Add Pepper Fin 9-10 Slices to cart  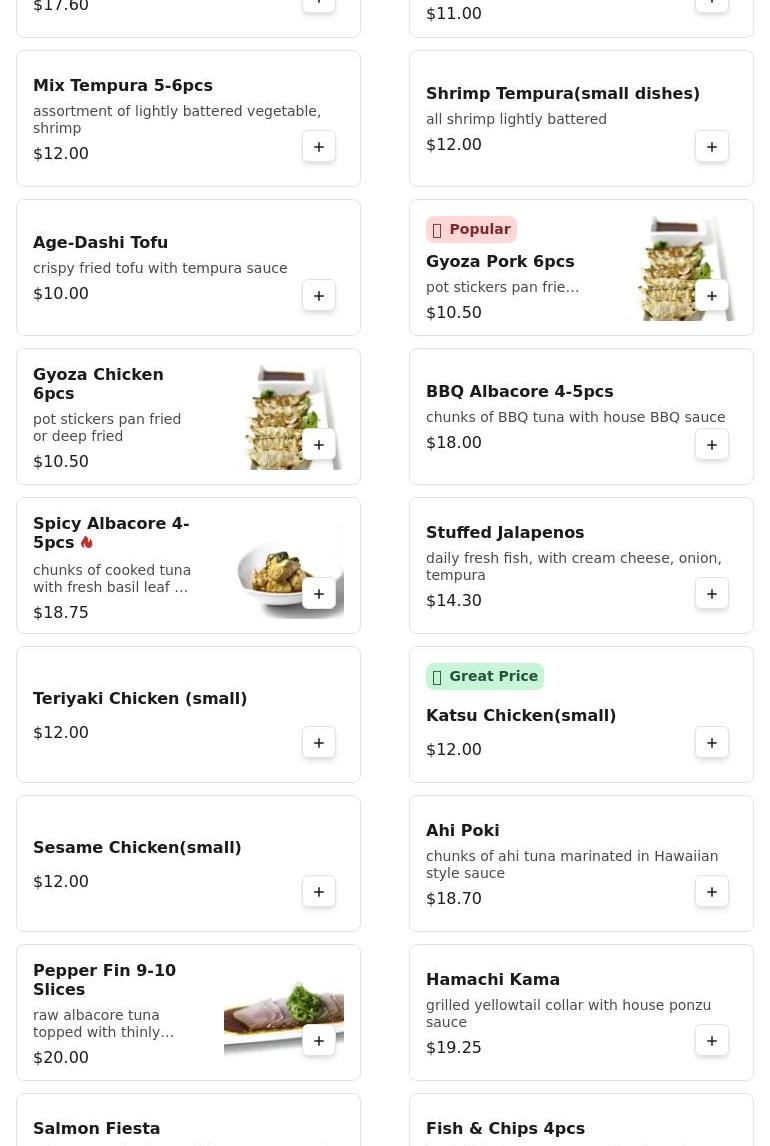click(319, 1041)
